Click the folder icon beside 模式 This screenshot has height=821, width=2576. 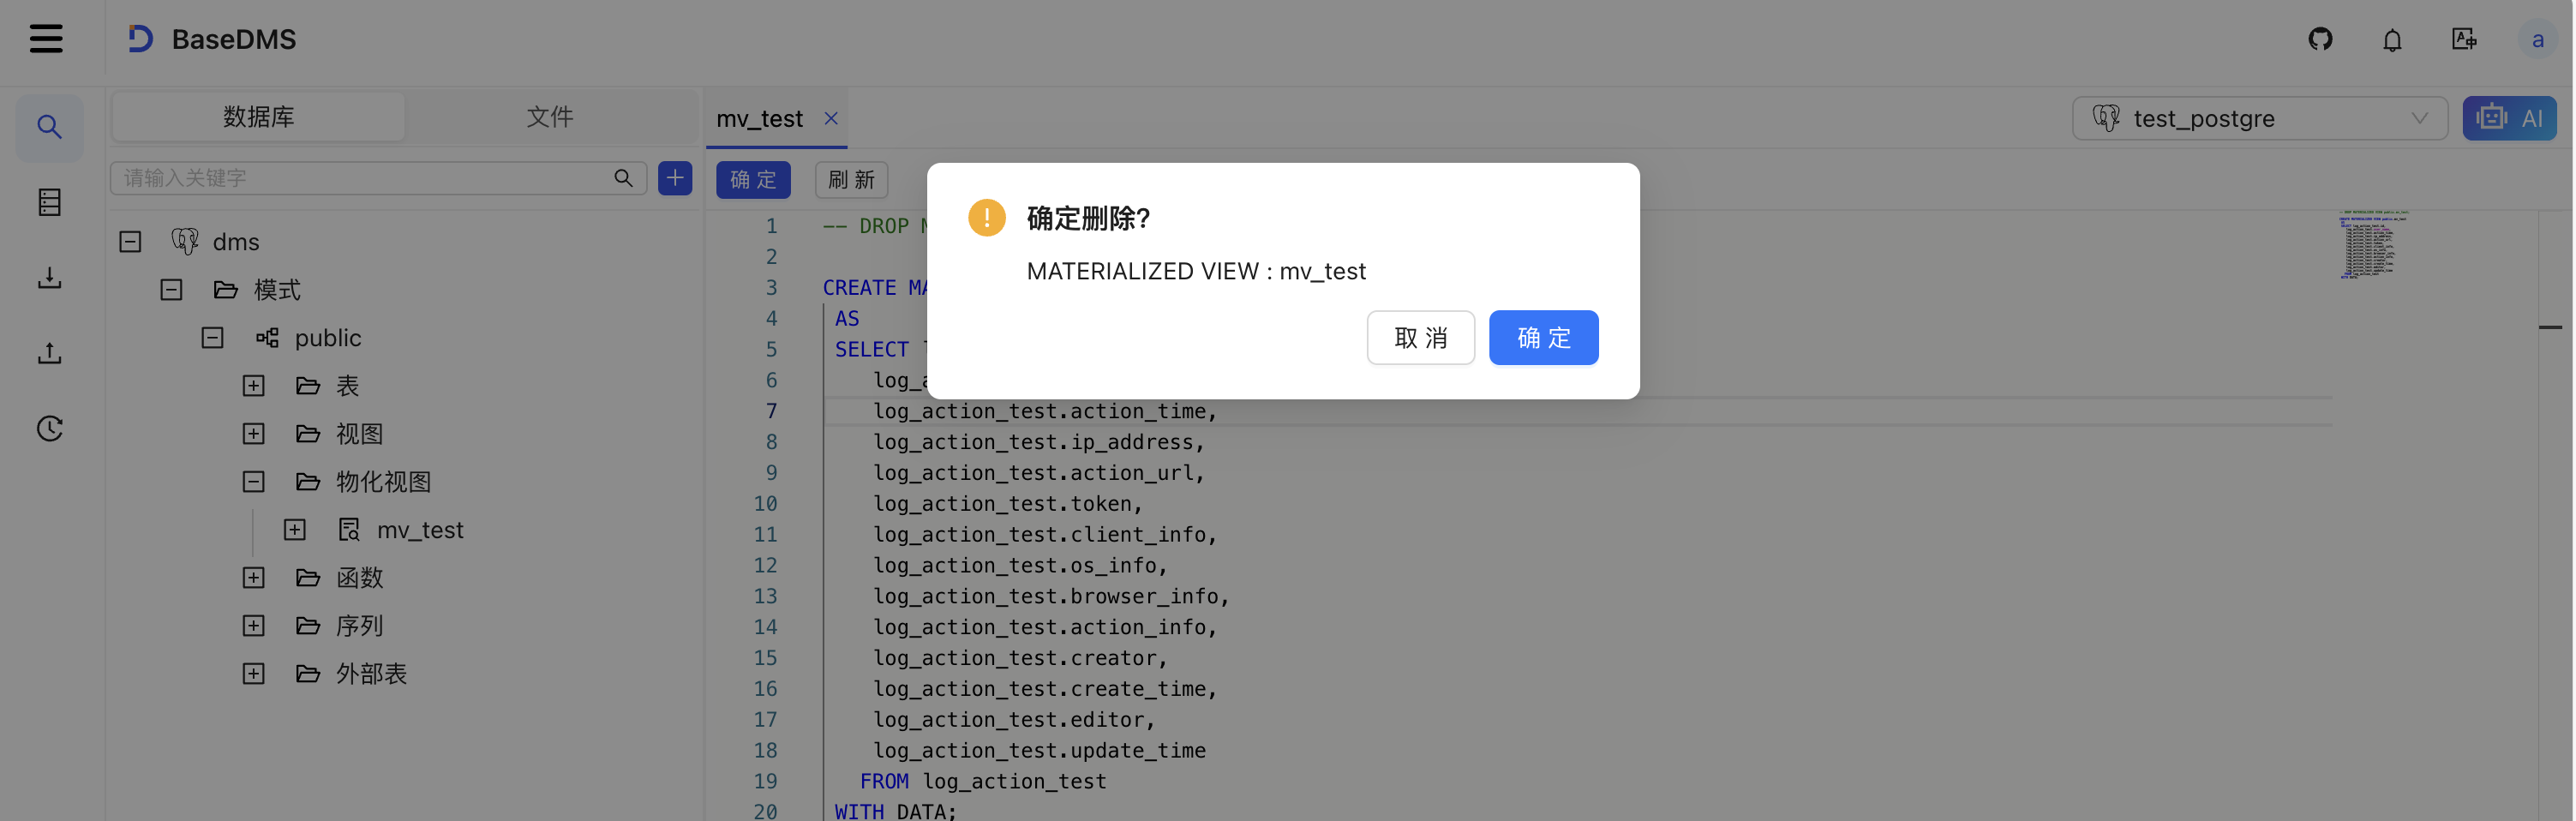point(226,289)
